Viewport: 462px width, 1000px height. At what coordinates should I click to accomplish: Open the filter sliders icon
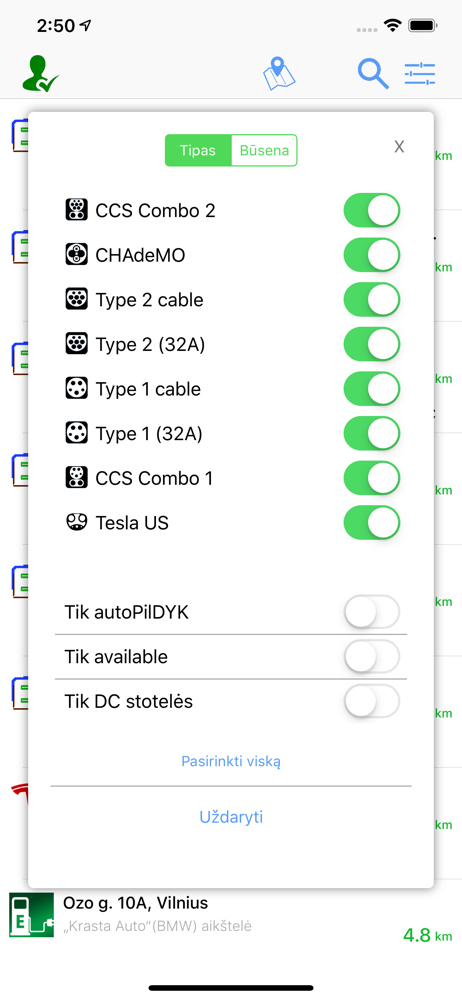pyautogui.click(x=420, y=74)
